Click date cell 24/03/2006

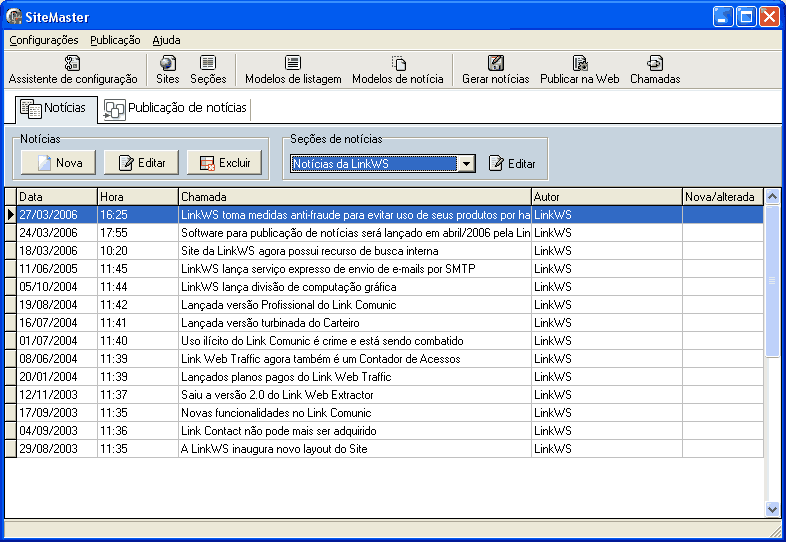point(57,233)
